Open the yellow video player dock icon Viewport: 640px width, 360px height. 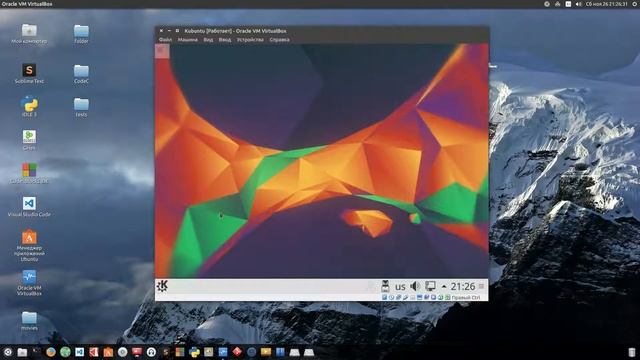pyautogui.click(x=266, y=352)
